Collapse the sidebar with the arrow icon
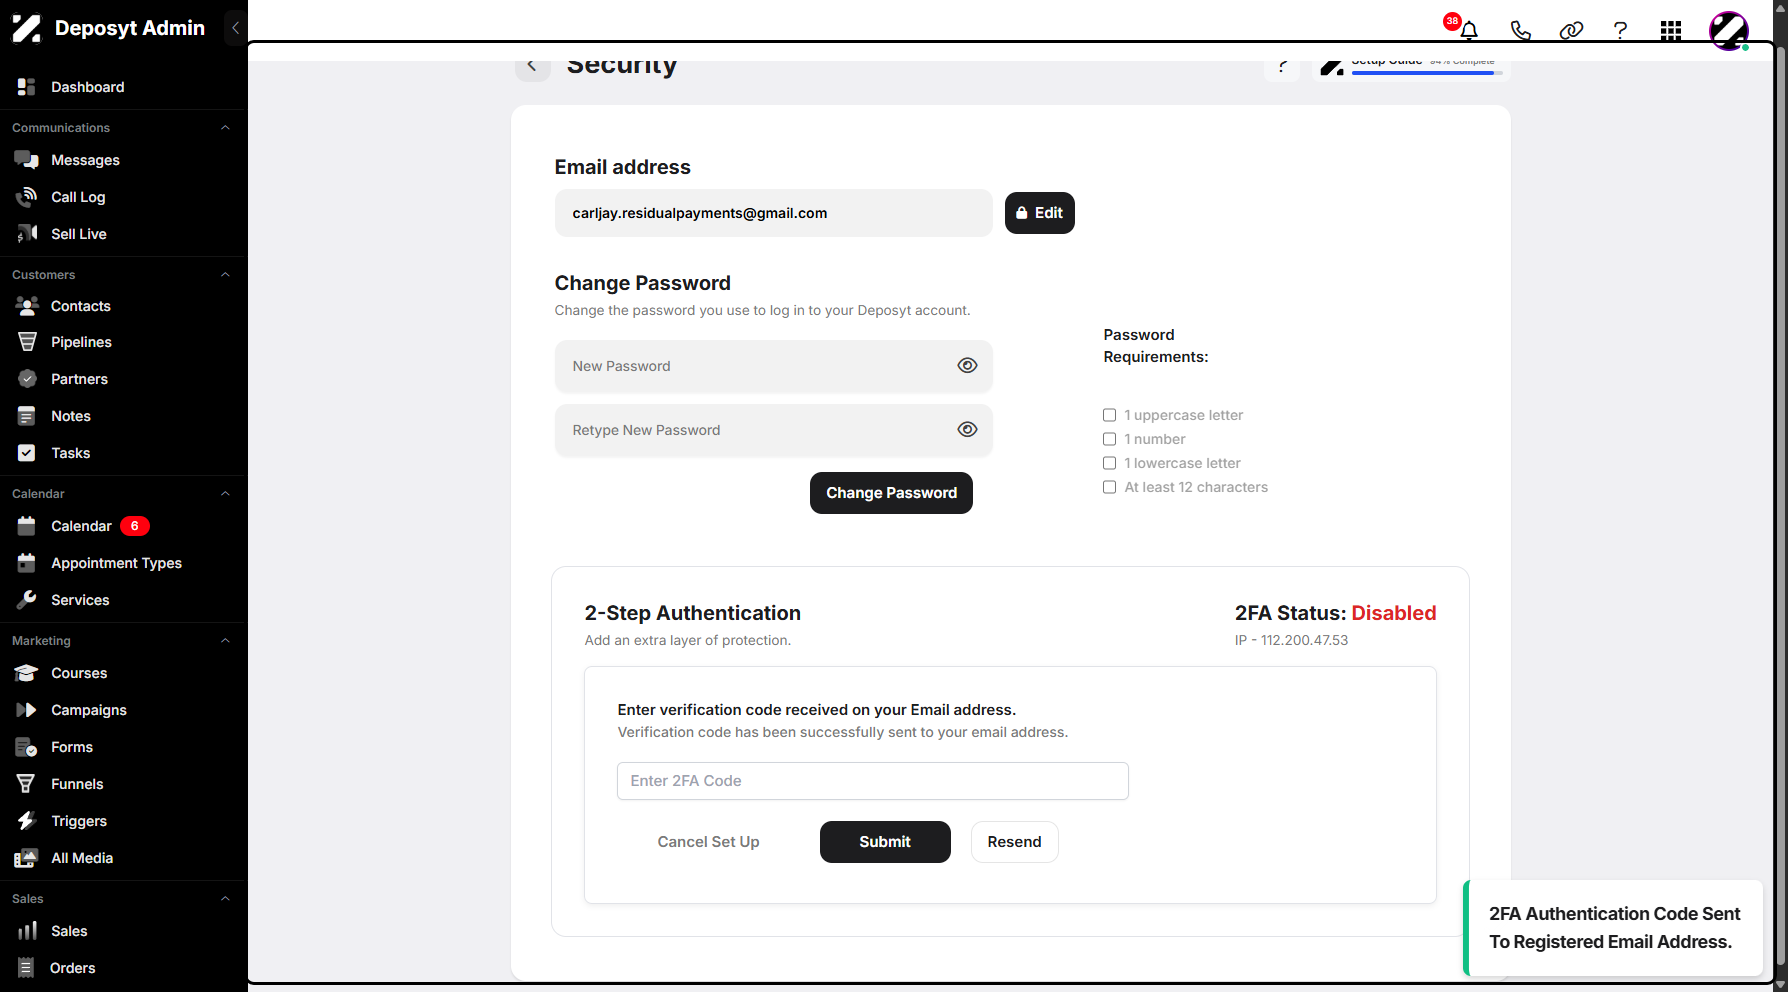 coord(235,28)
